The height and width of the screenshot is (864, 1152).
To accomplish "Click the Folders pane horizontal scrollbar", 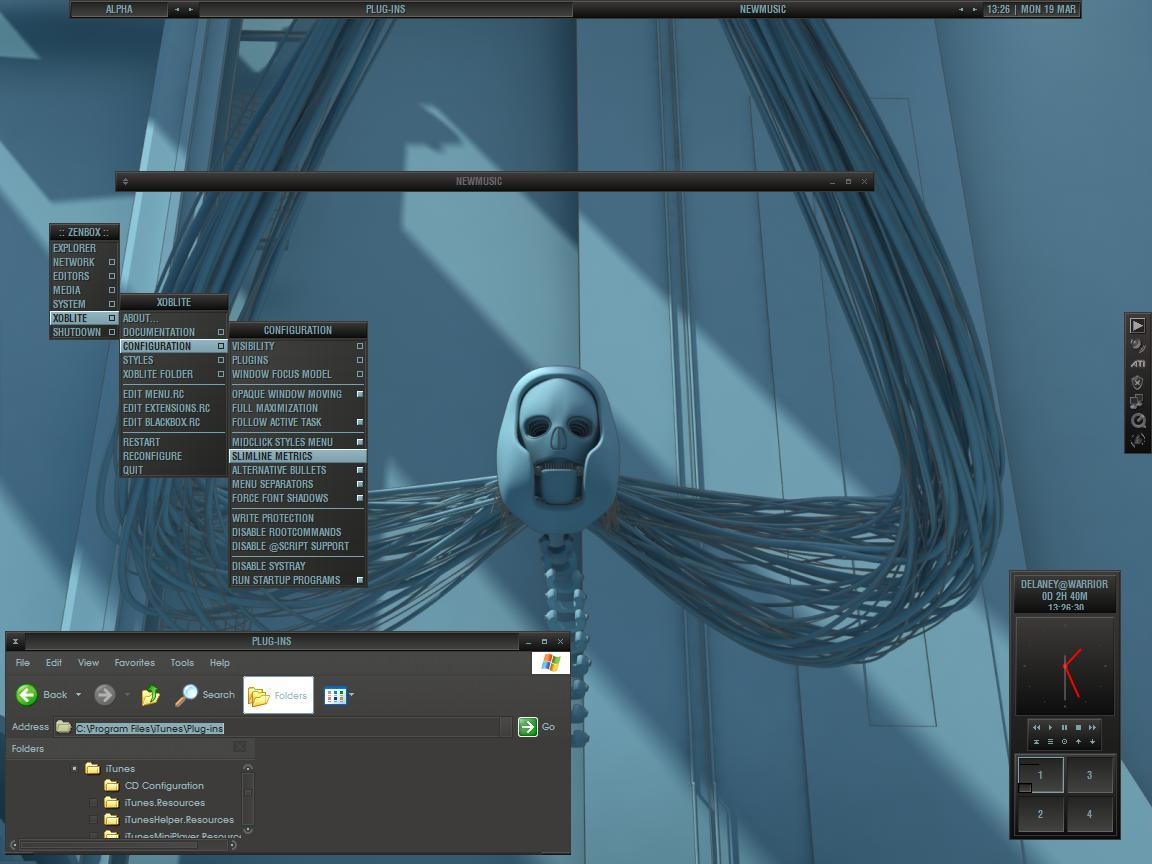I will (123, 845).
